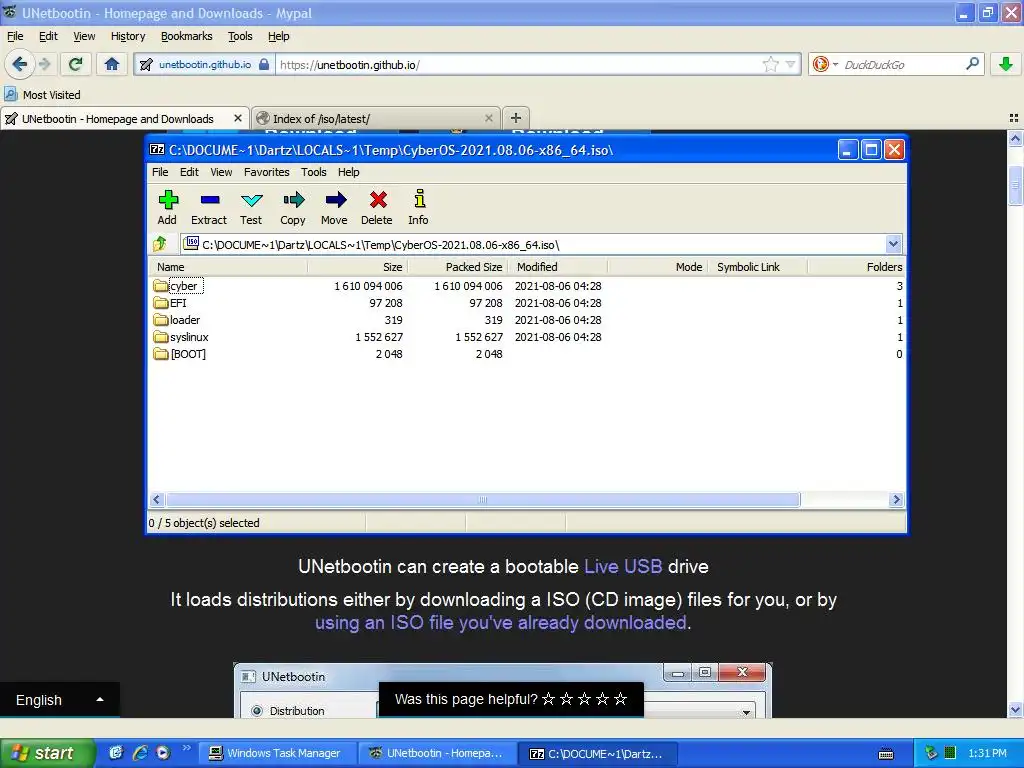Open link 'using an ISO file you've already downloaded'

500,622
